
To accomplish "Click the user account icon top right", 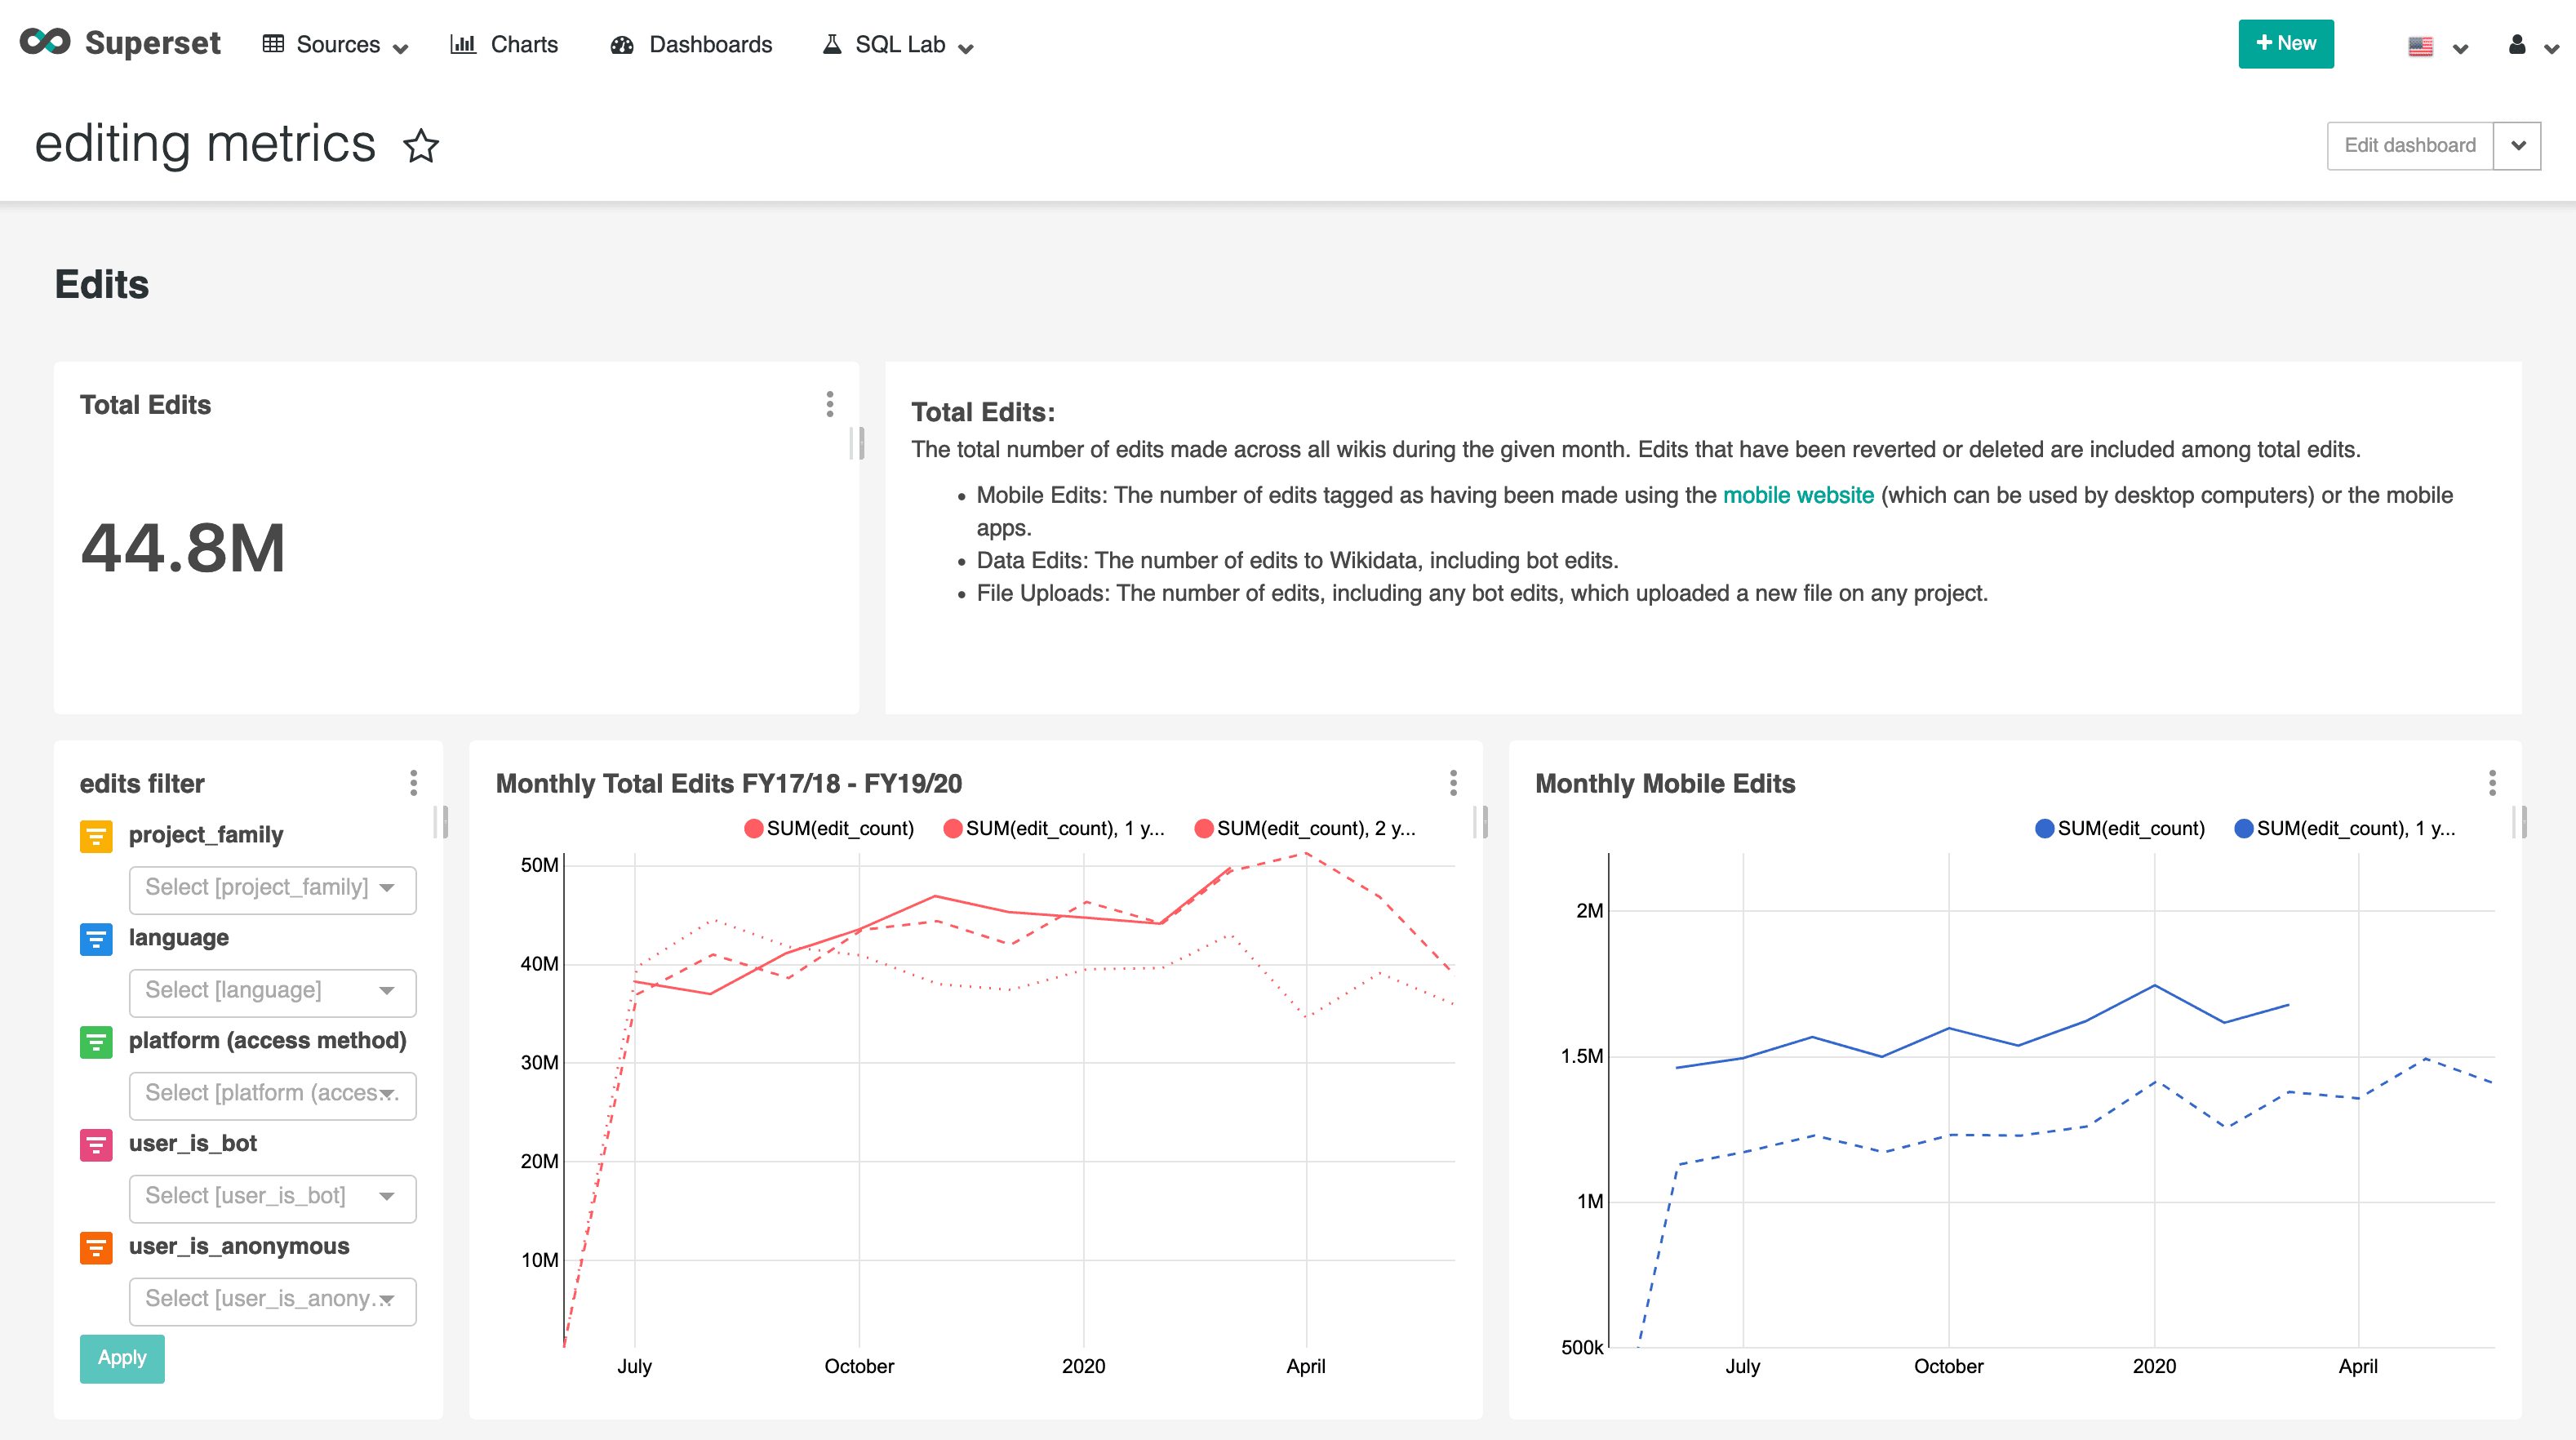I will click(x=2515, y=46).
